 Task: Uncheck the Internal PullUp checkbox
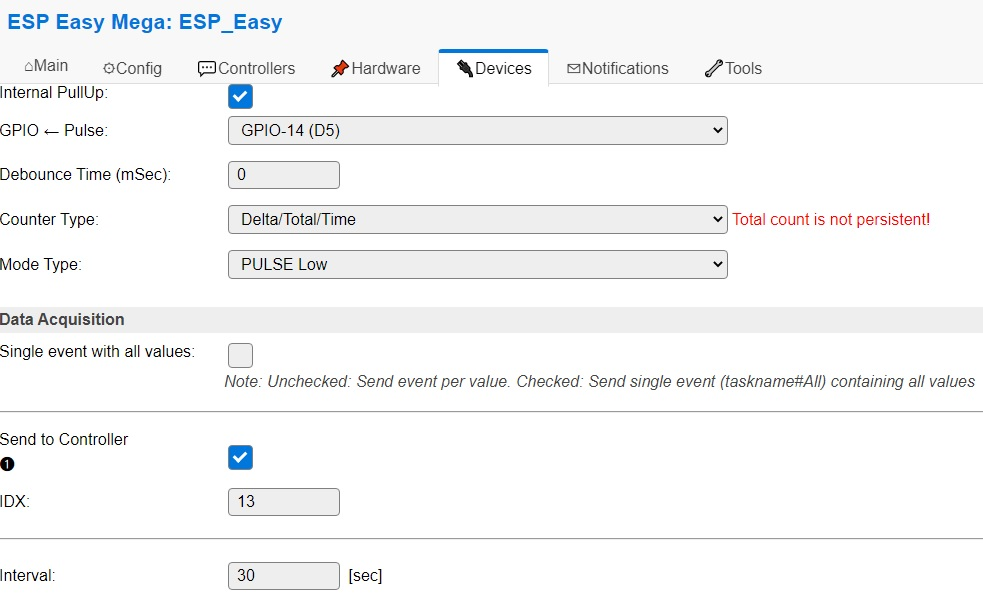coord(240,97)
